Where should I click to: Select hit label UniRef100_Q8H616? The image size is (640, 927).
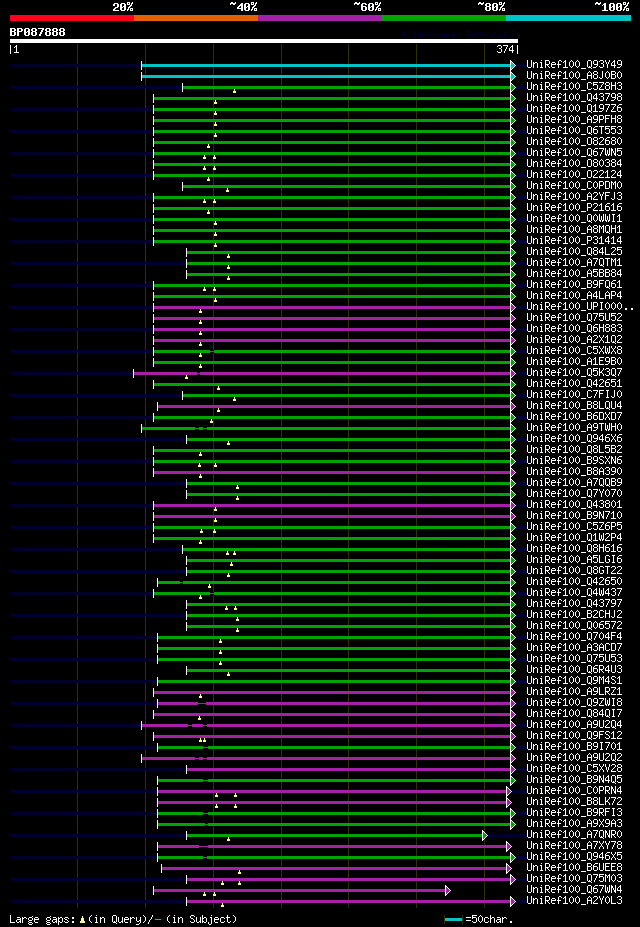574,549
